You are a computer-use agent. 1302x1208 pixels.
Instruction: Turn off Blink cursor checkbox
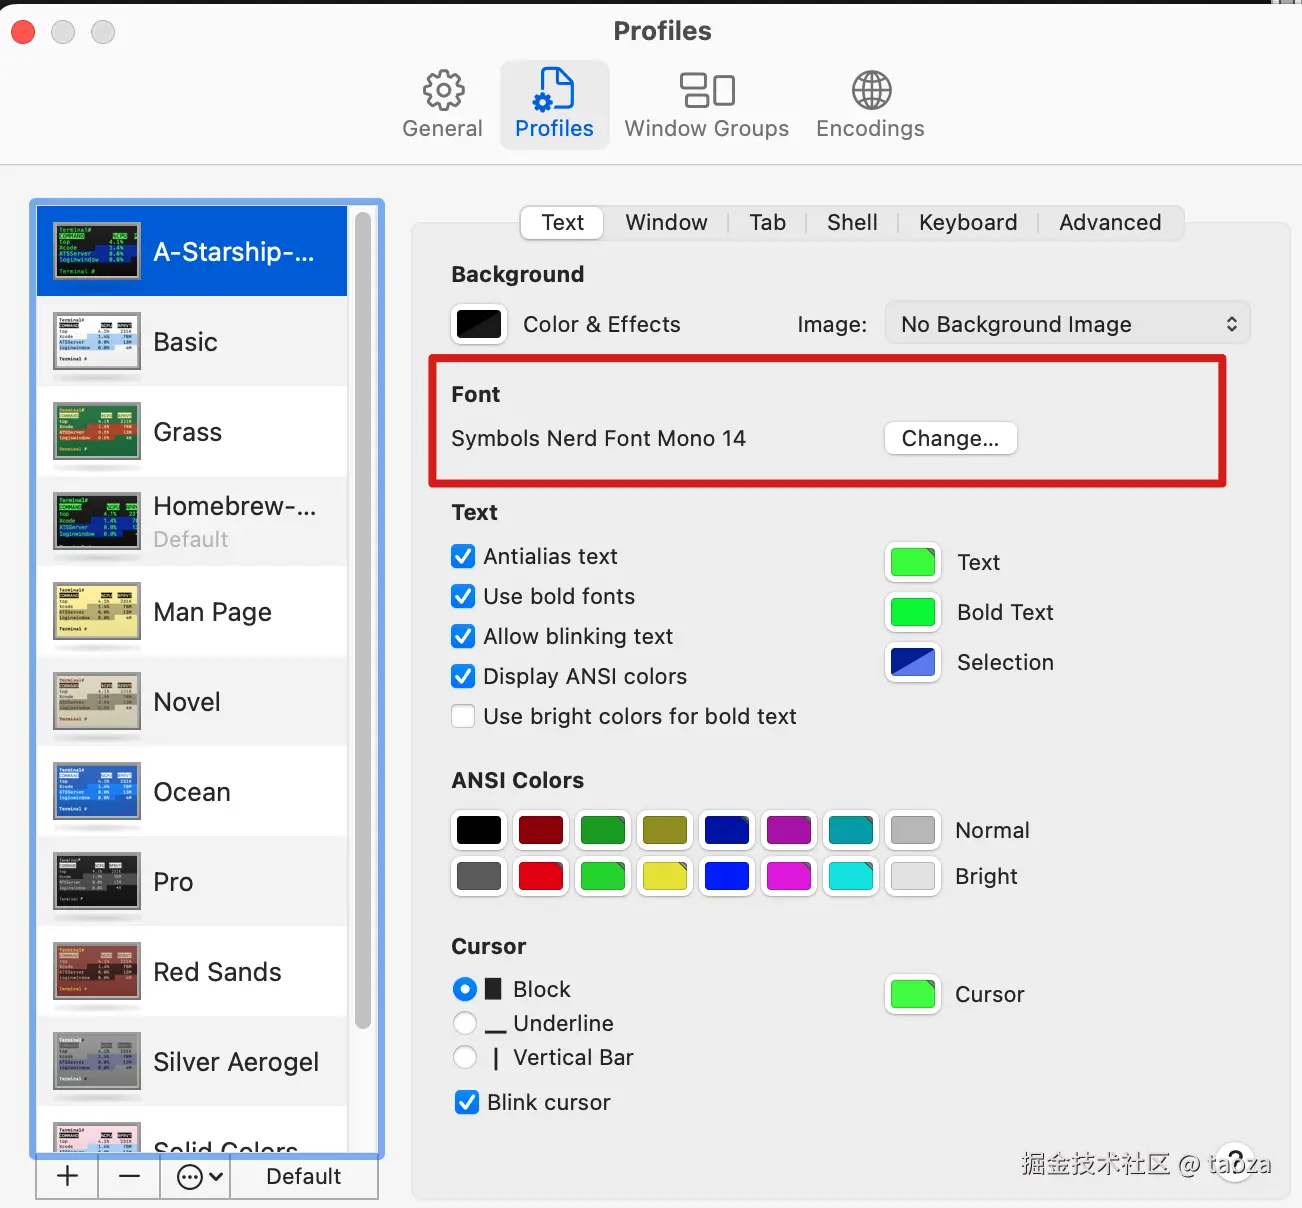click(466, 1102)
